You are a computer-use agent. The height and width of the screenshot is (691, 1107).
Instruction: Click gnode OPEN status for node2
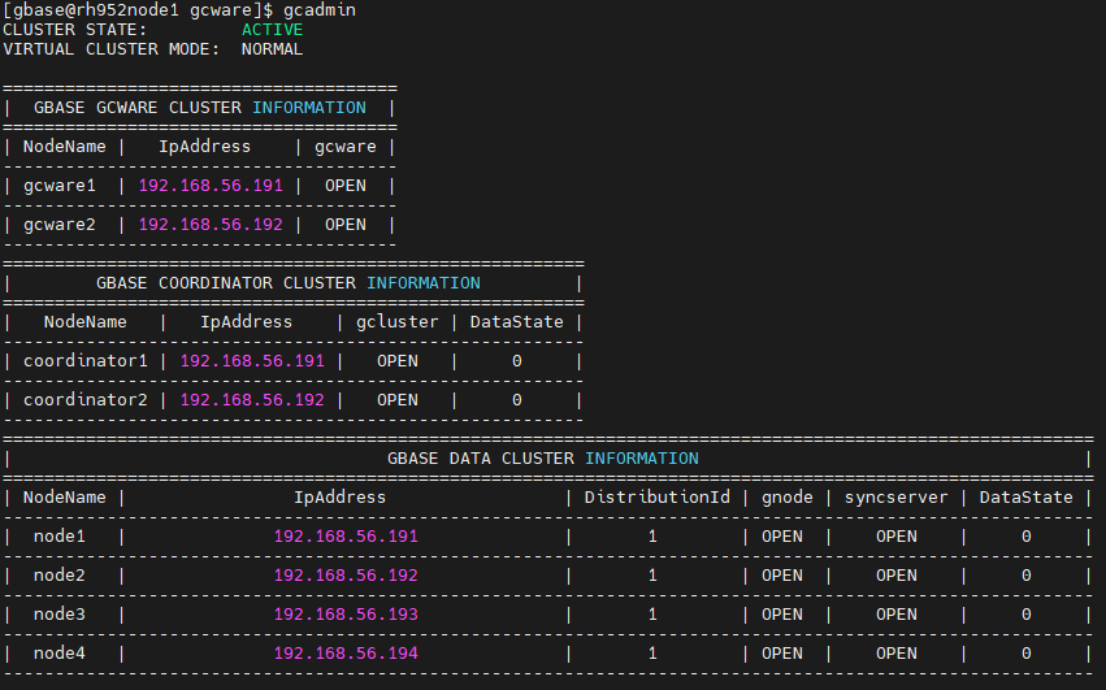(x=782, y=575)
